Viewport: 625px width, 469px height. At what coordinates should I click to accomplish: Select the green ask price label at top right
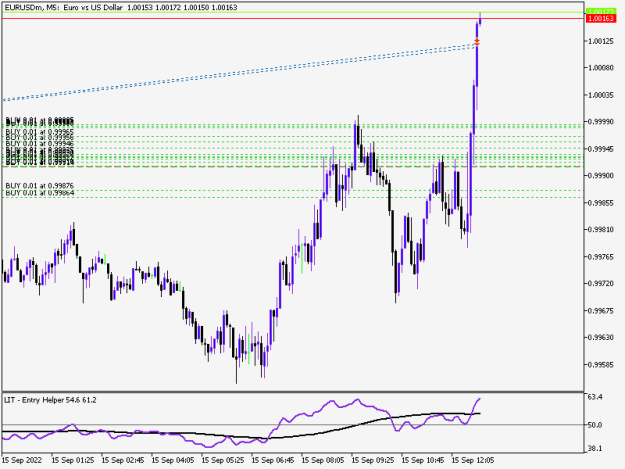[x=601, y=12]
